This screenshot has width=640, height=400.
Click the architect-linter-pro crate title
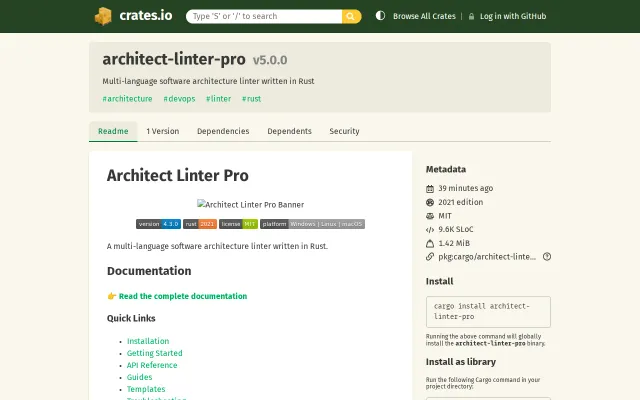174,59
